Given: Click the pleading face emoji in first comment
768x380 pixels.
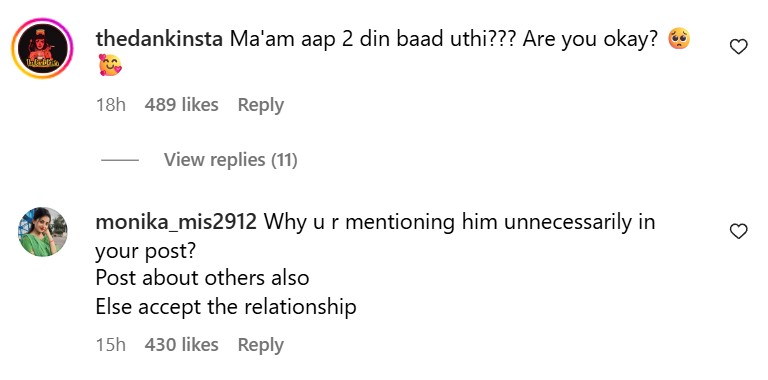Looking at the screenshot, I should 679,39.
